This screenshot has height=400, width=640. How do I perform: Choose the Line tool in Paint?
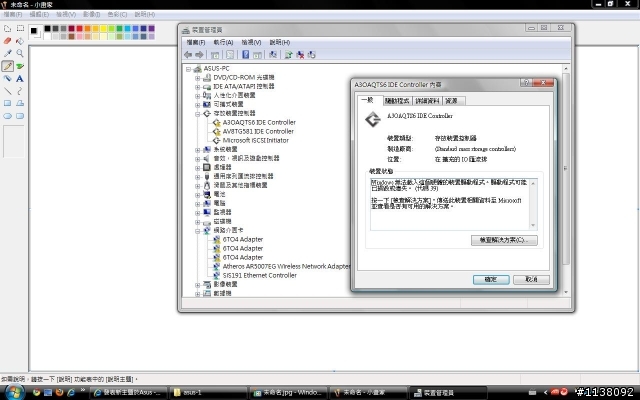click(x=7, y=91)
